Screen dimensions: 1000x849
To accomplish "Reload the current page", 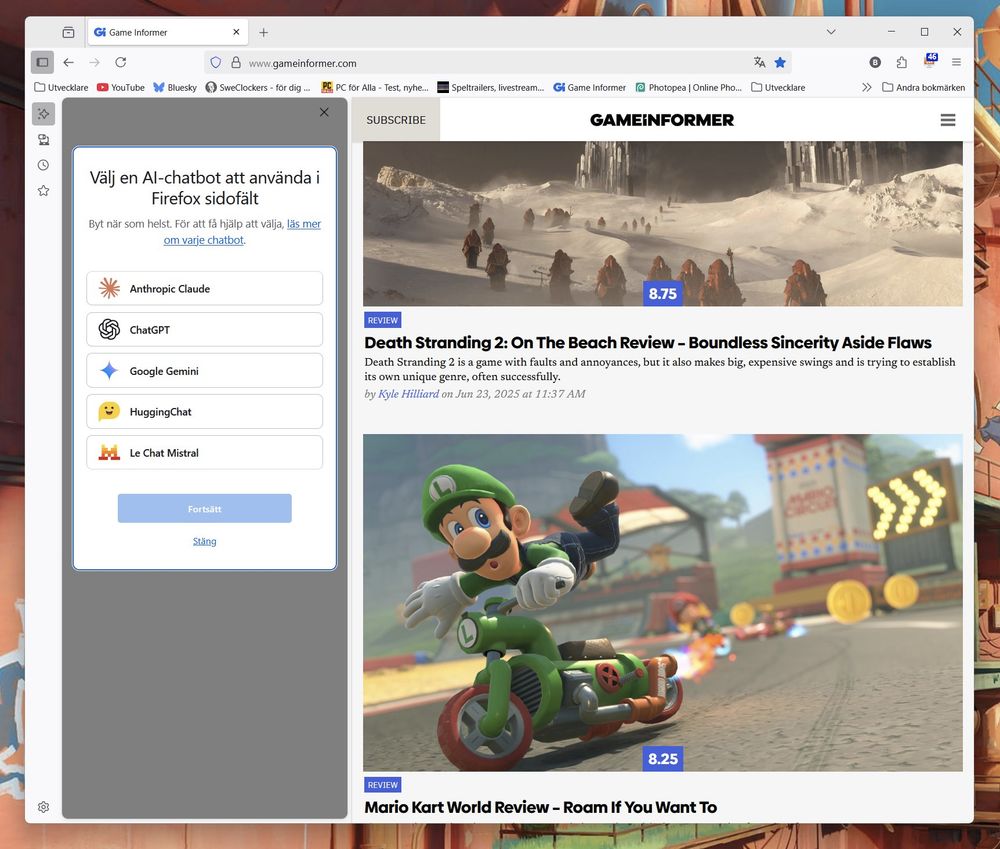I will click(x=121, y=63).
